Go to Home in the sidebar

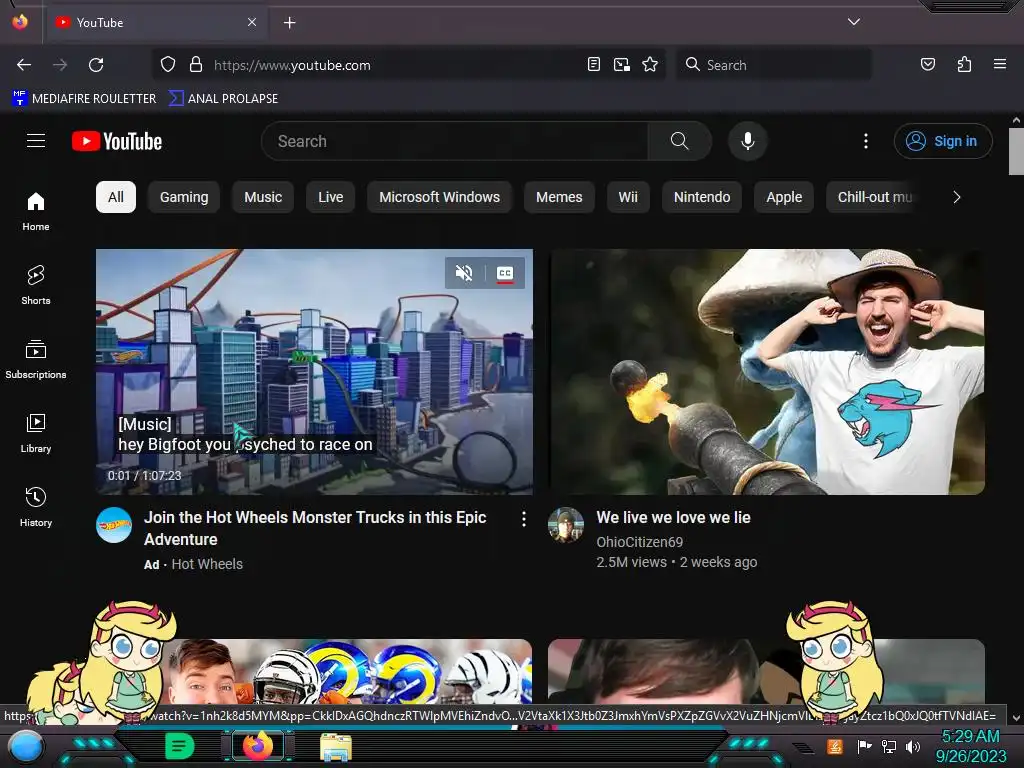pyautogui.click(x=36, y=211)
